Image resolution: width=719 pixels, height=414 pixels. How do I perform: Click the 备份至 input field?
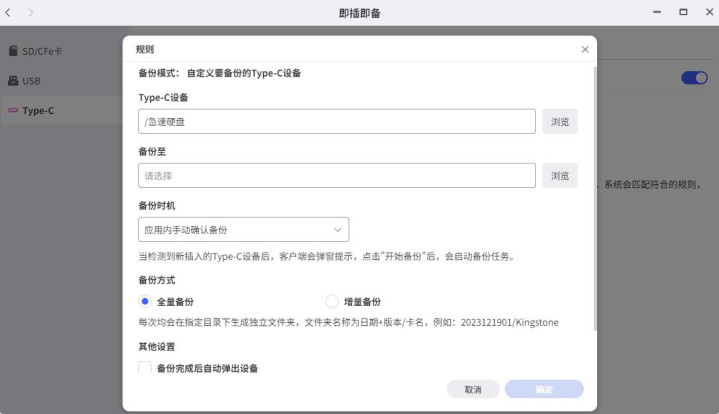coord(337,176)
